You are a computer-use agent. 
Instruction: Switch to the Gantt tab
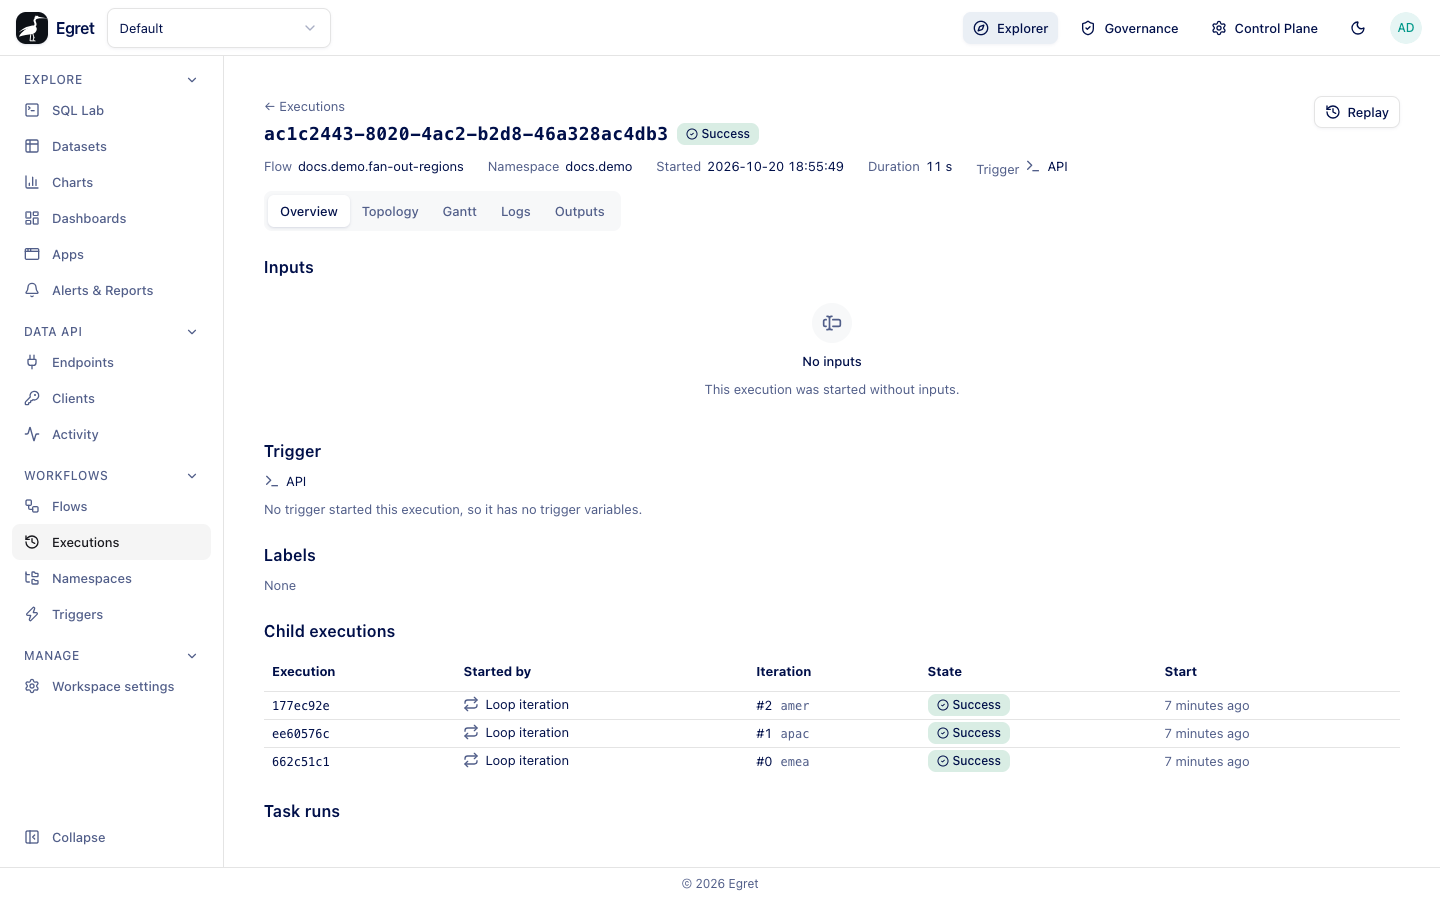460,211
